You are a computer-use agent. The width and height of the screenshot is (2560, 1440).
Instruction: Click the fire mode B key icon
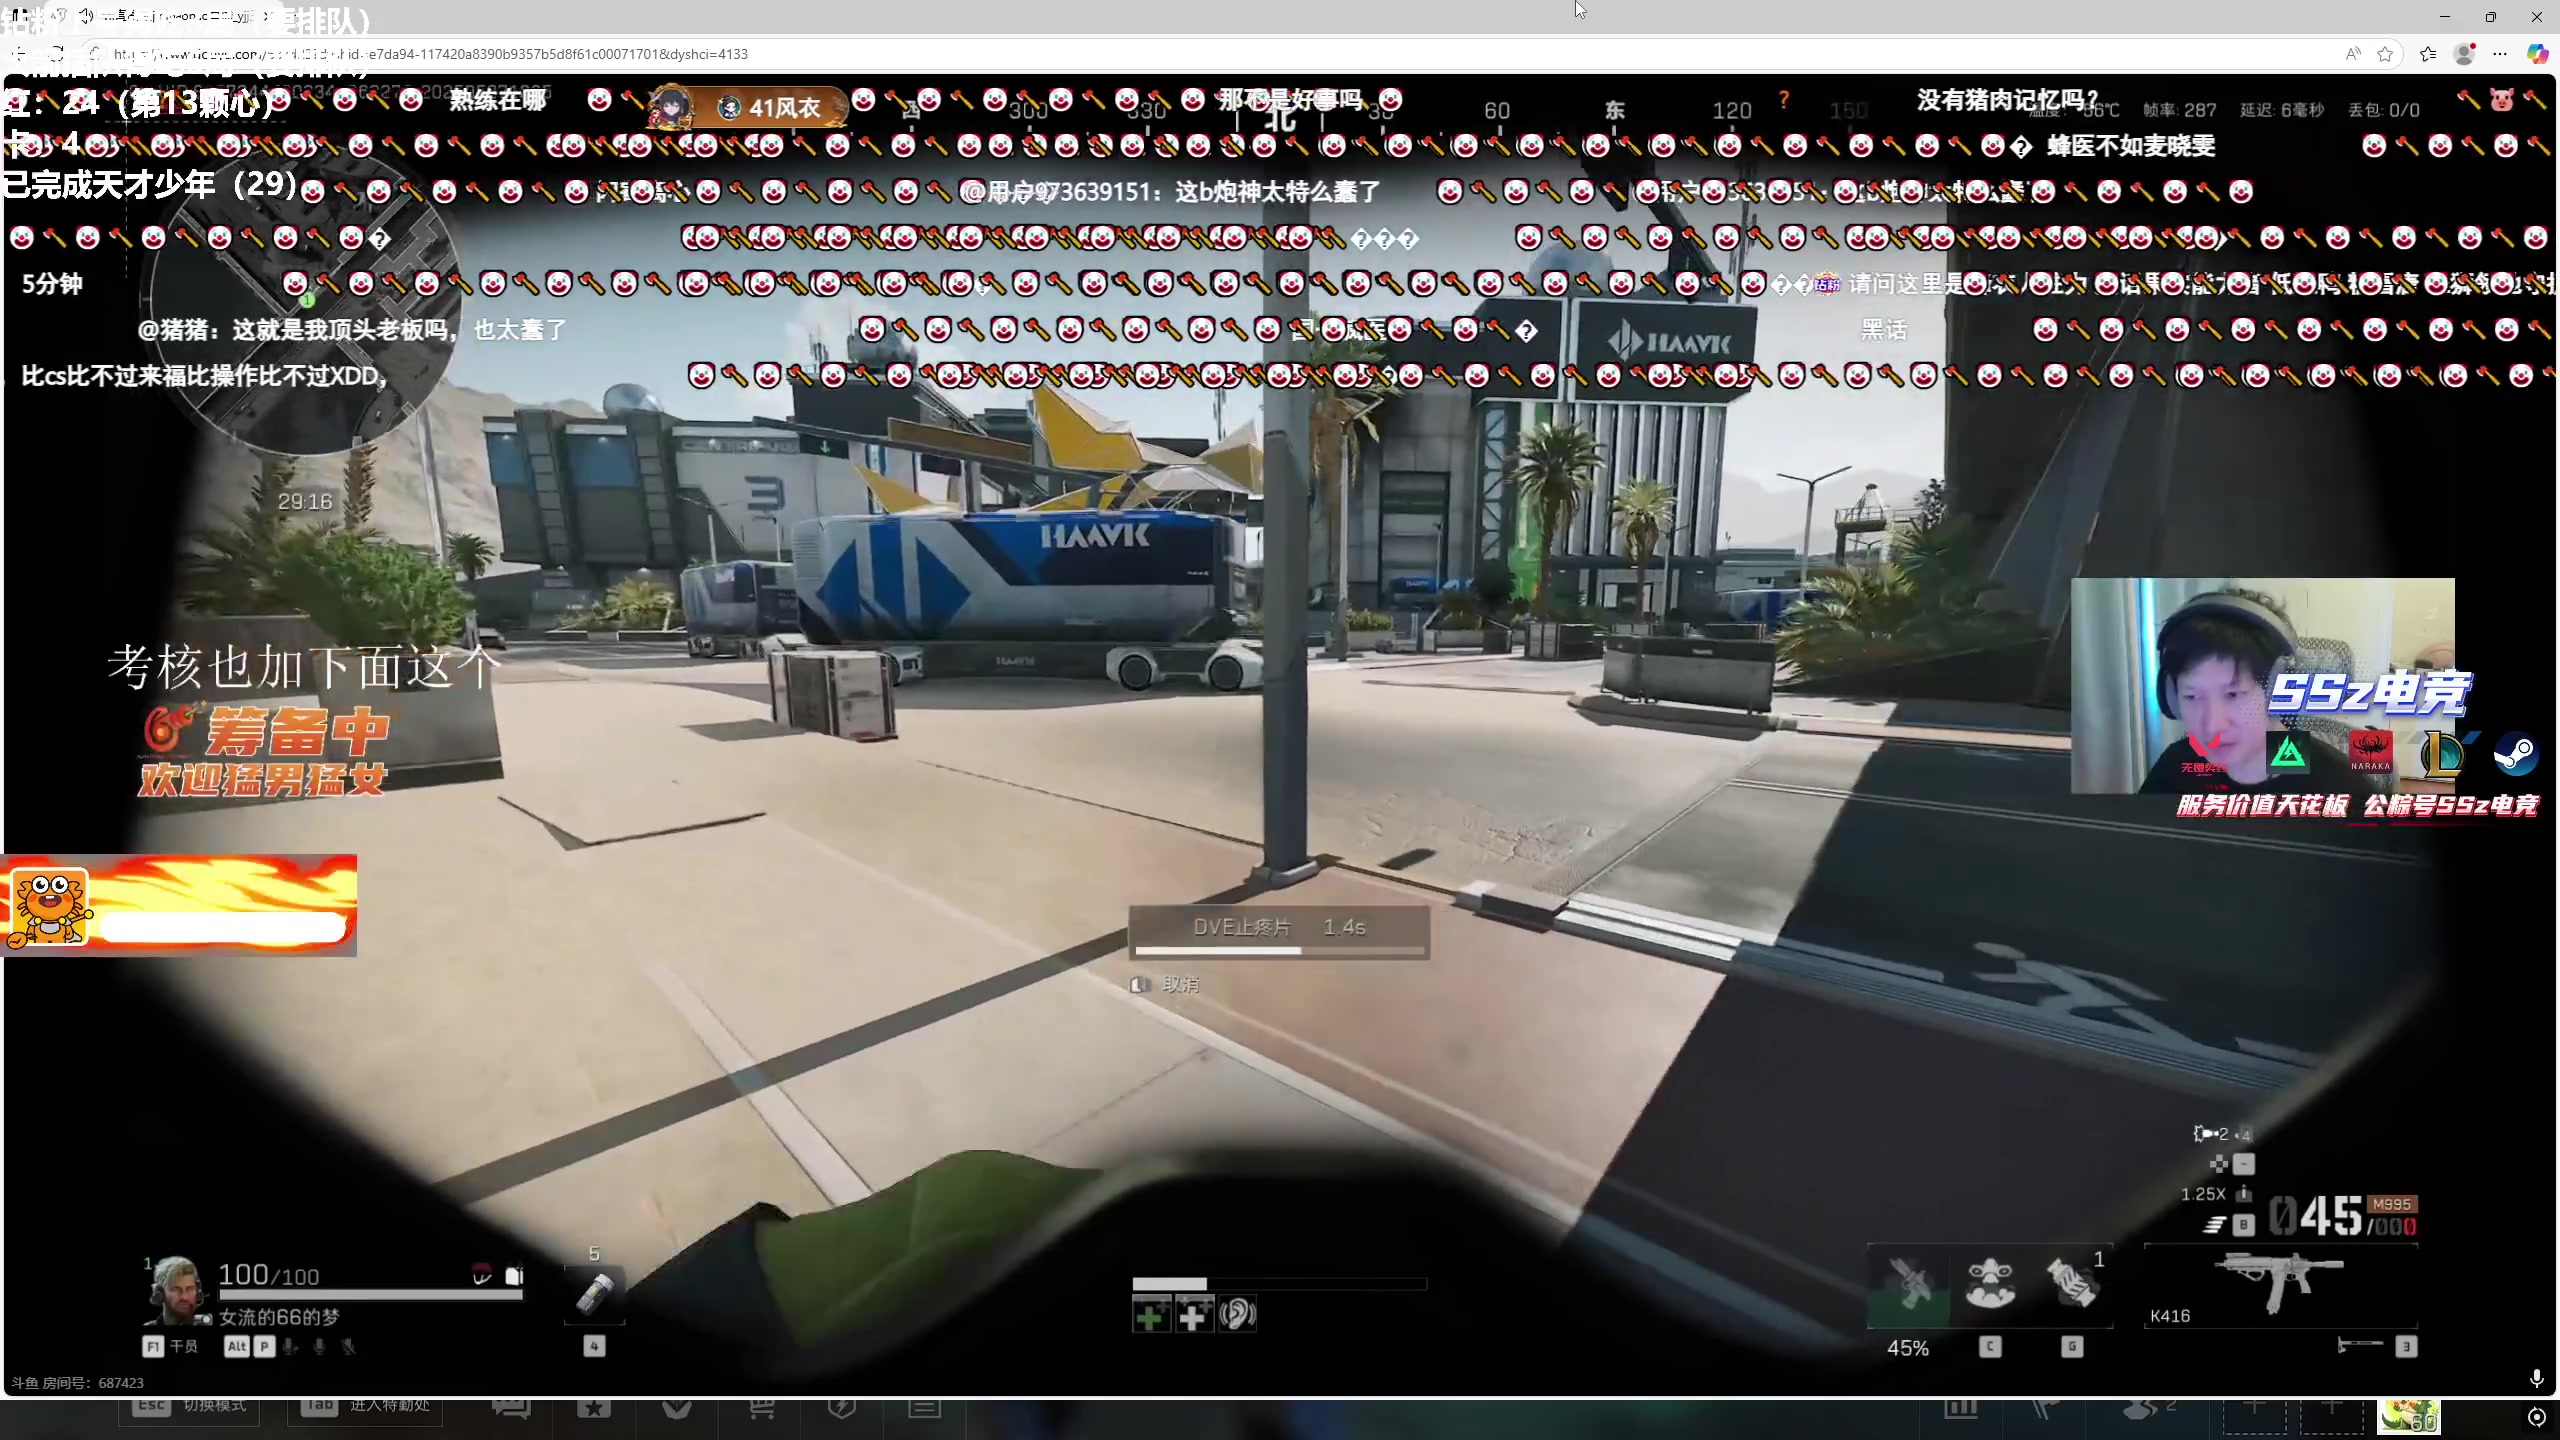tap(2244, 1225)
